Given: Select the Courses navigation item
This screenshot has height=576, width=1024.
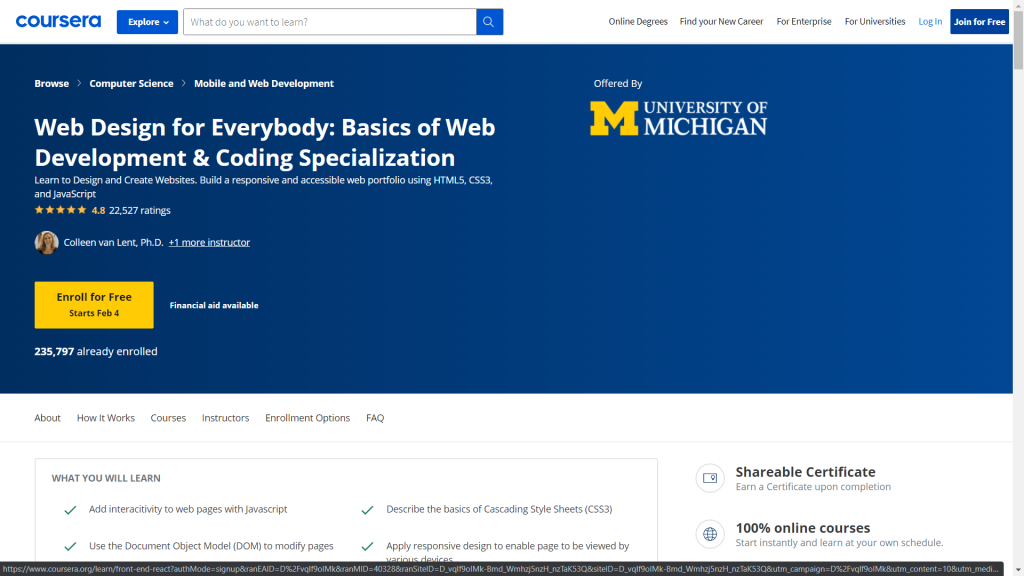Looking at the screenshot, I should click(168, 417).
